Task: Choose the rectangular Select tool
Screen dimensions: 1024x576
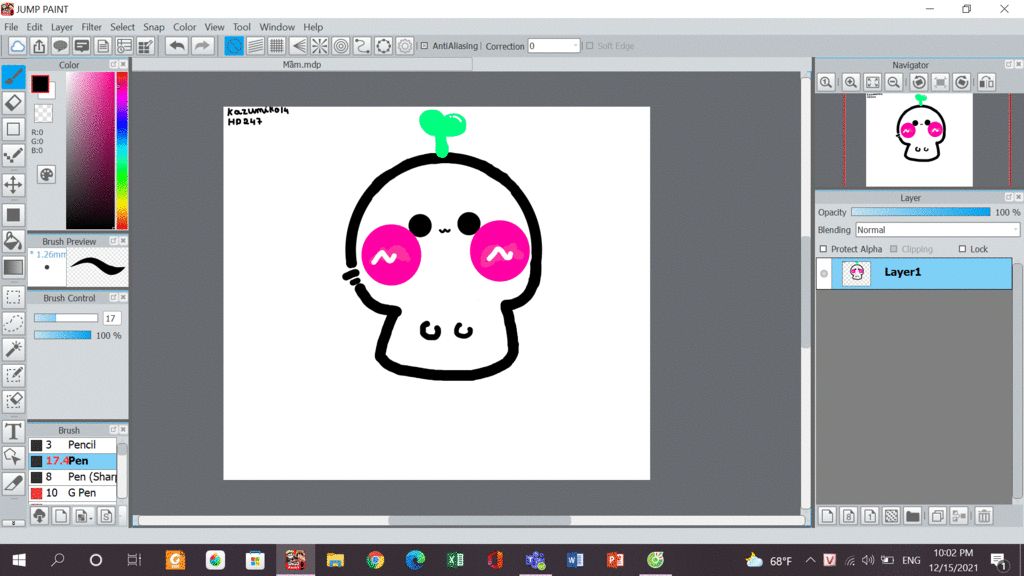Action: coord(14,297)
